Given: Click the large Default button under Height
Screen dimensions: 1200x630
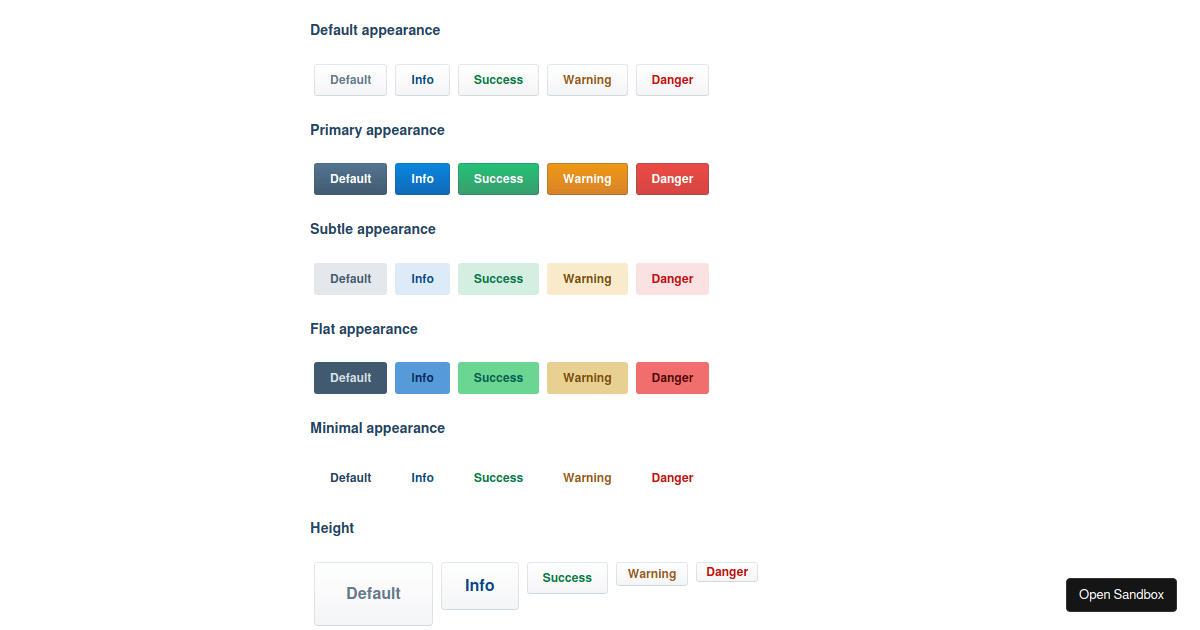Looking at the screenshot, I should click(x=373, y=593).
